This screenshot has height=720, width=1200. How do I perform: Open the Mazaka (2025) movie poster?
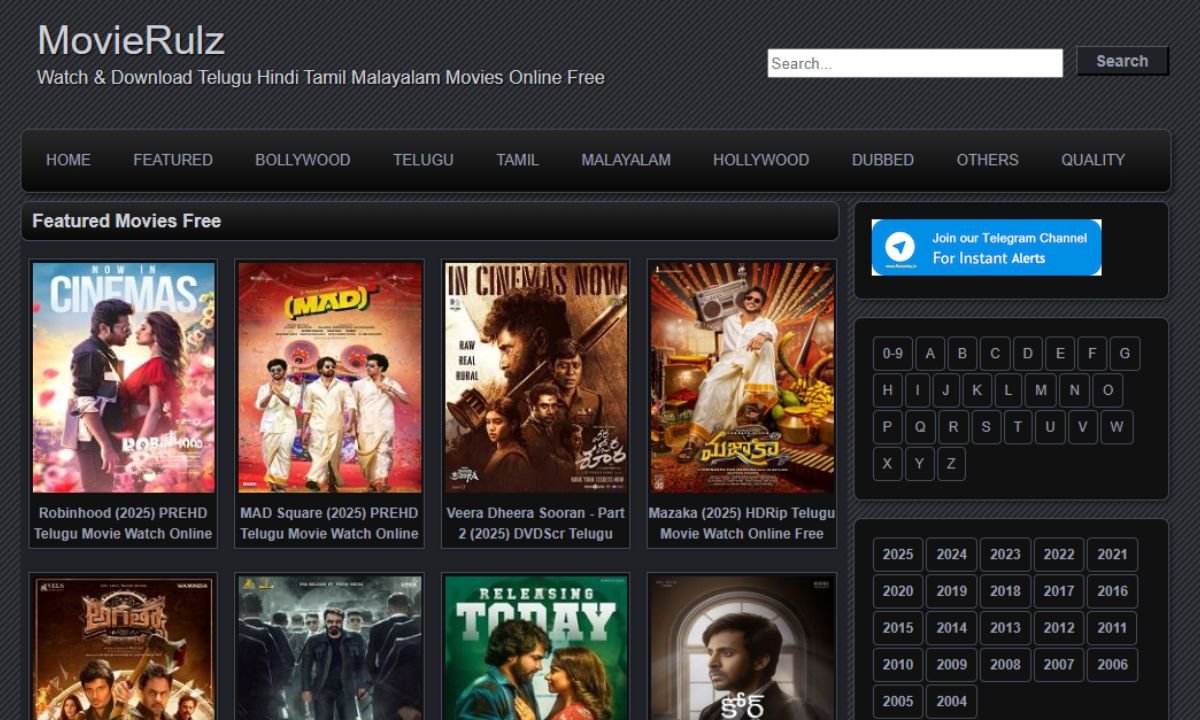click(x=741, y=377)
